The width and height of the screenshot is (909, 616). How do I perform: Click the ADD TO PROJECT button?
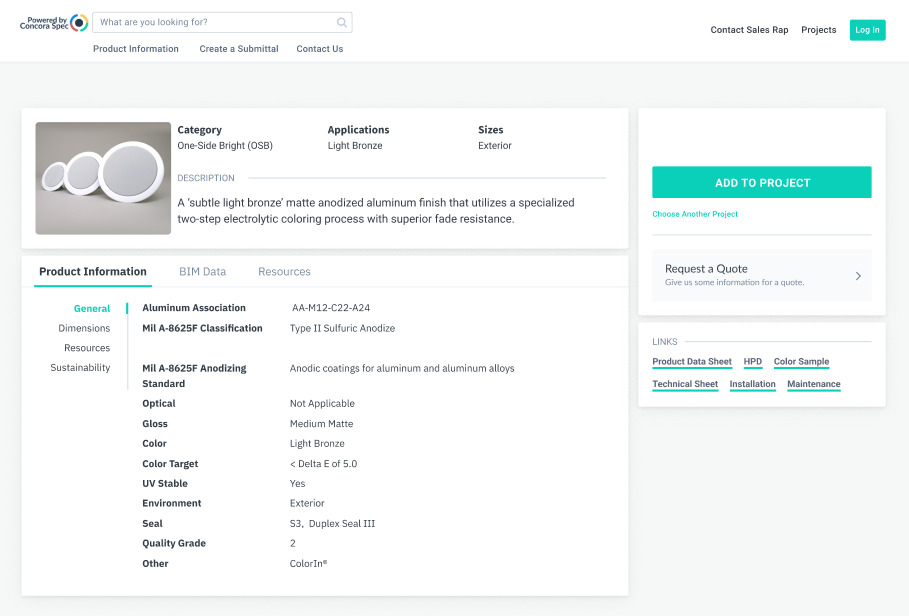coord(761,183)
